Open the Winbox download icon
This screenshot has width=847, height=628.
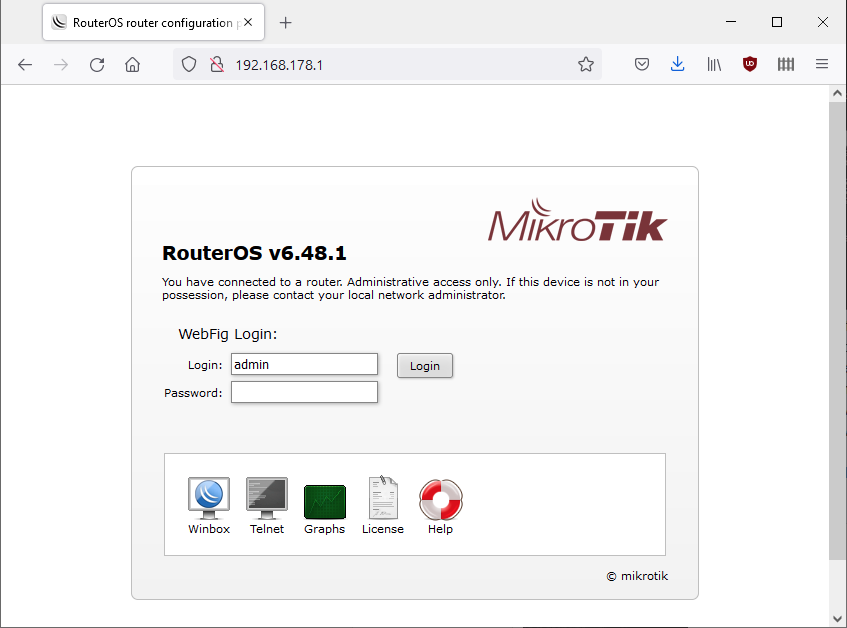(x=209, y=498)
